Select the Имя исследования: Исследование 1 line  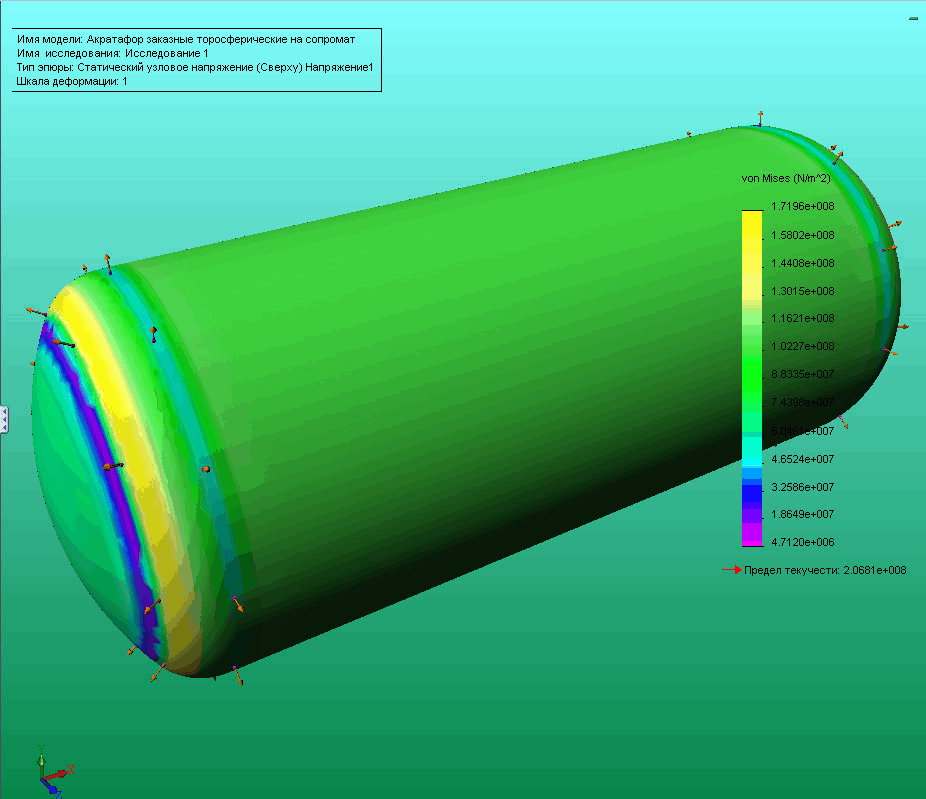(112, 53)
